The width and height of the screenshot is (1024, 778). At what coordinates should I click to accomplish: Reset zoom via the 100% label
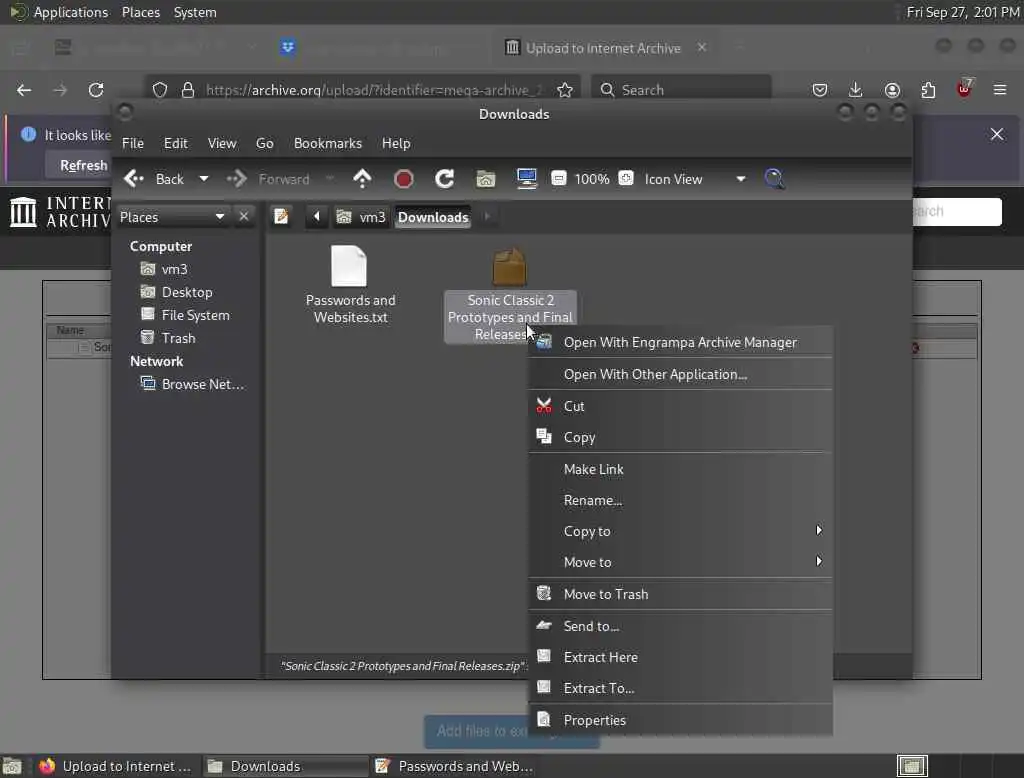point(592,179)
